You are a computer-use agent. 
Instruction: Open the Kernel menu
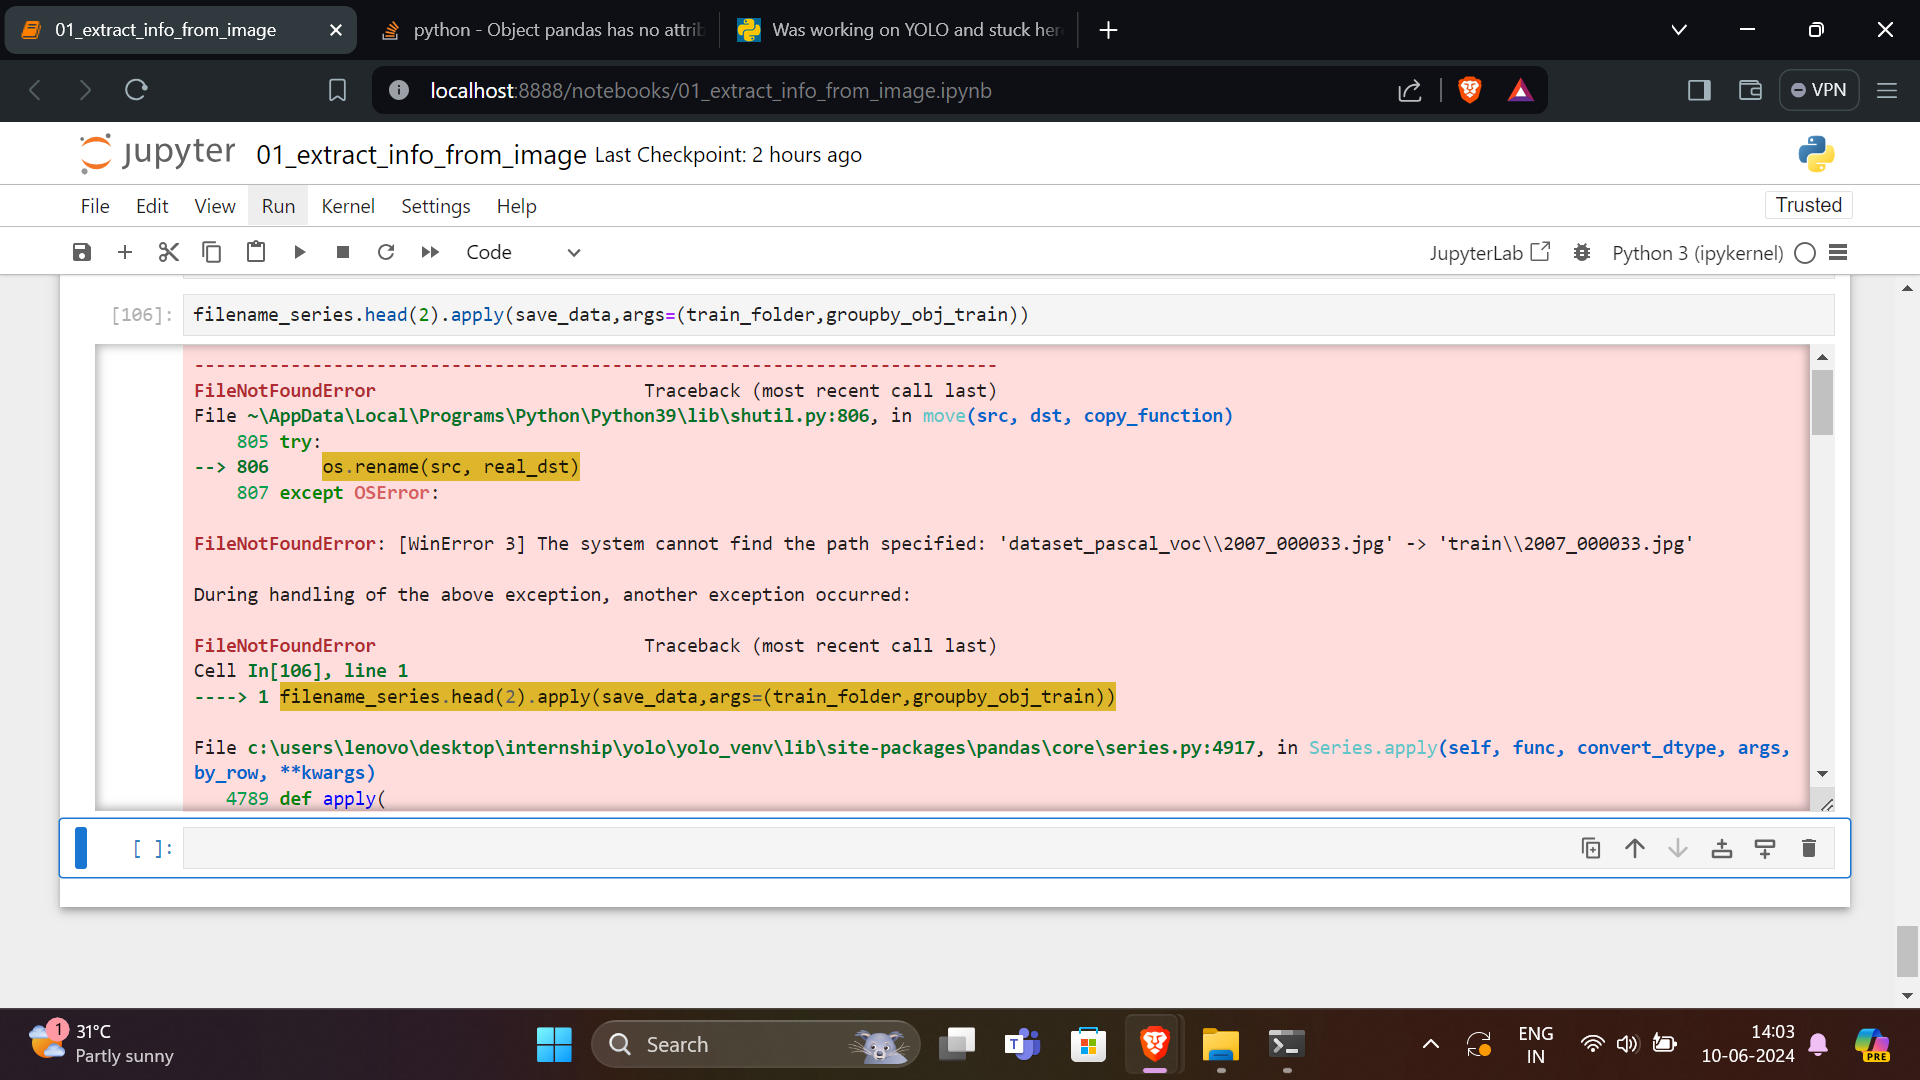tap(347, 206)
